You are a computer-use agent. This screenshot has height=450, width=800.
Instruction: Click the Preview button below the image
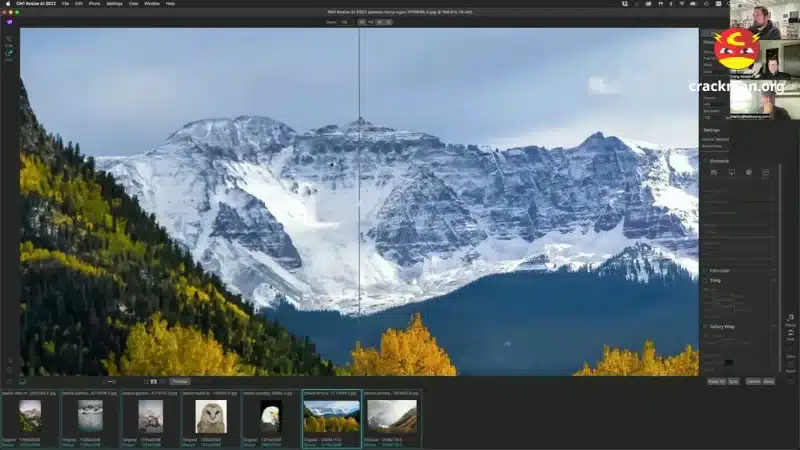click(x=180, y=382)
